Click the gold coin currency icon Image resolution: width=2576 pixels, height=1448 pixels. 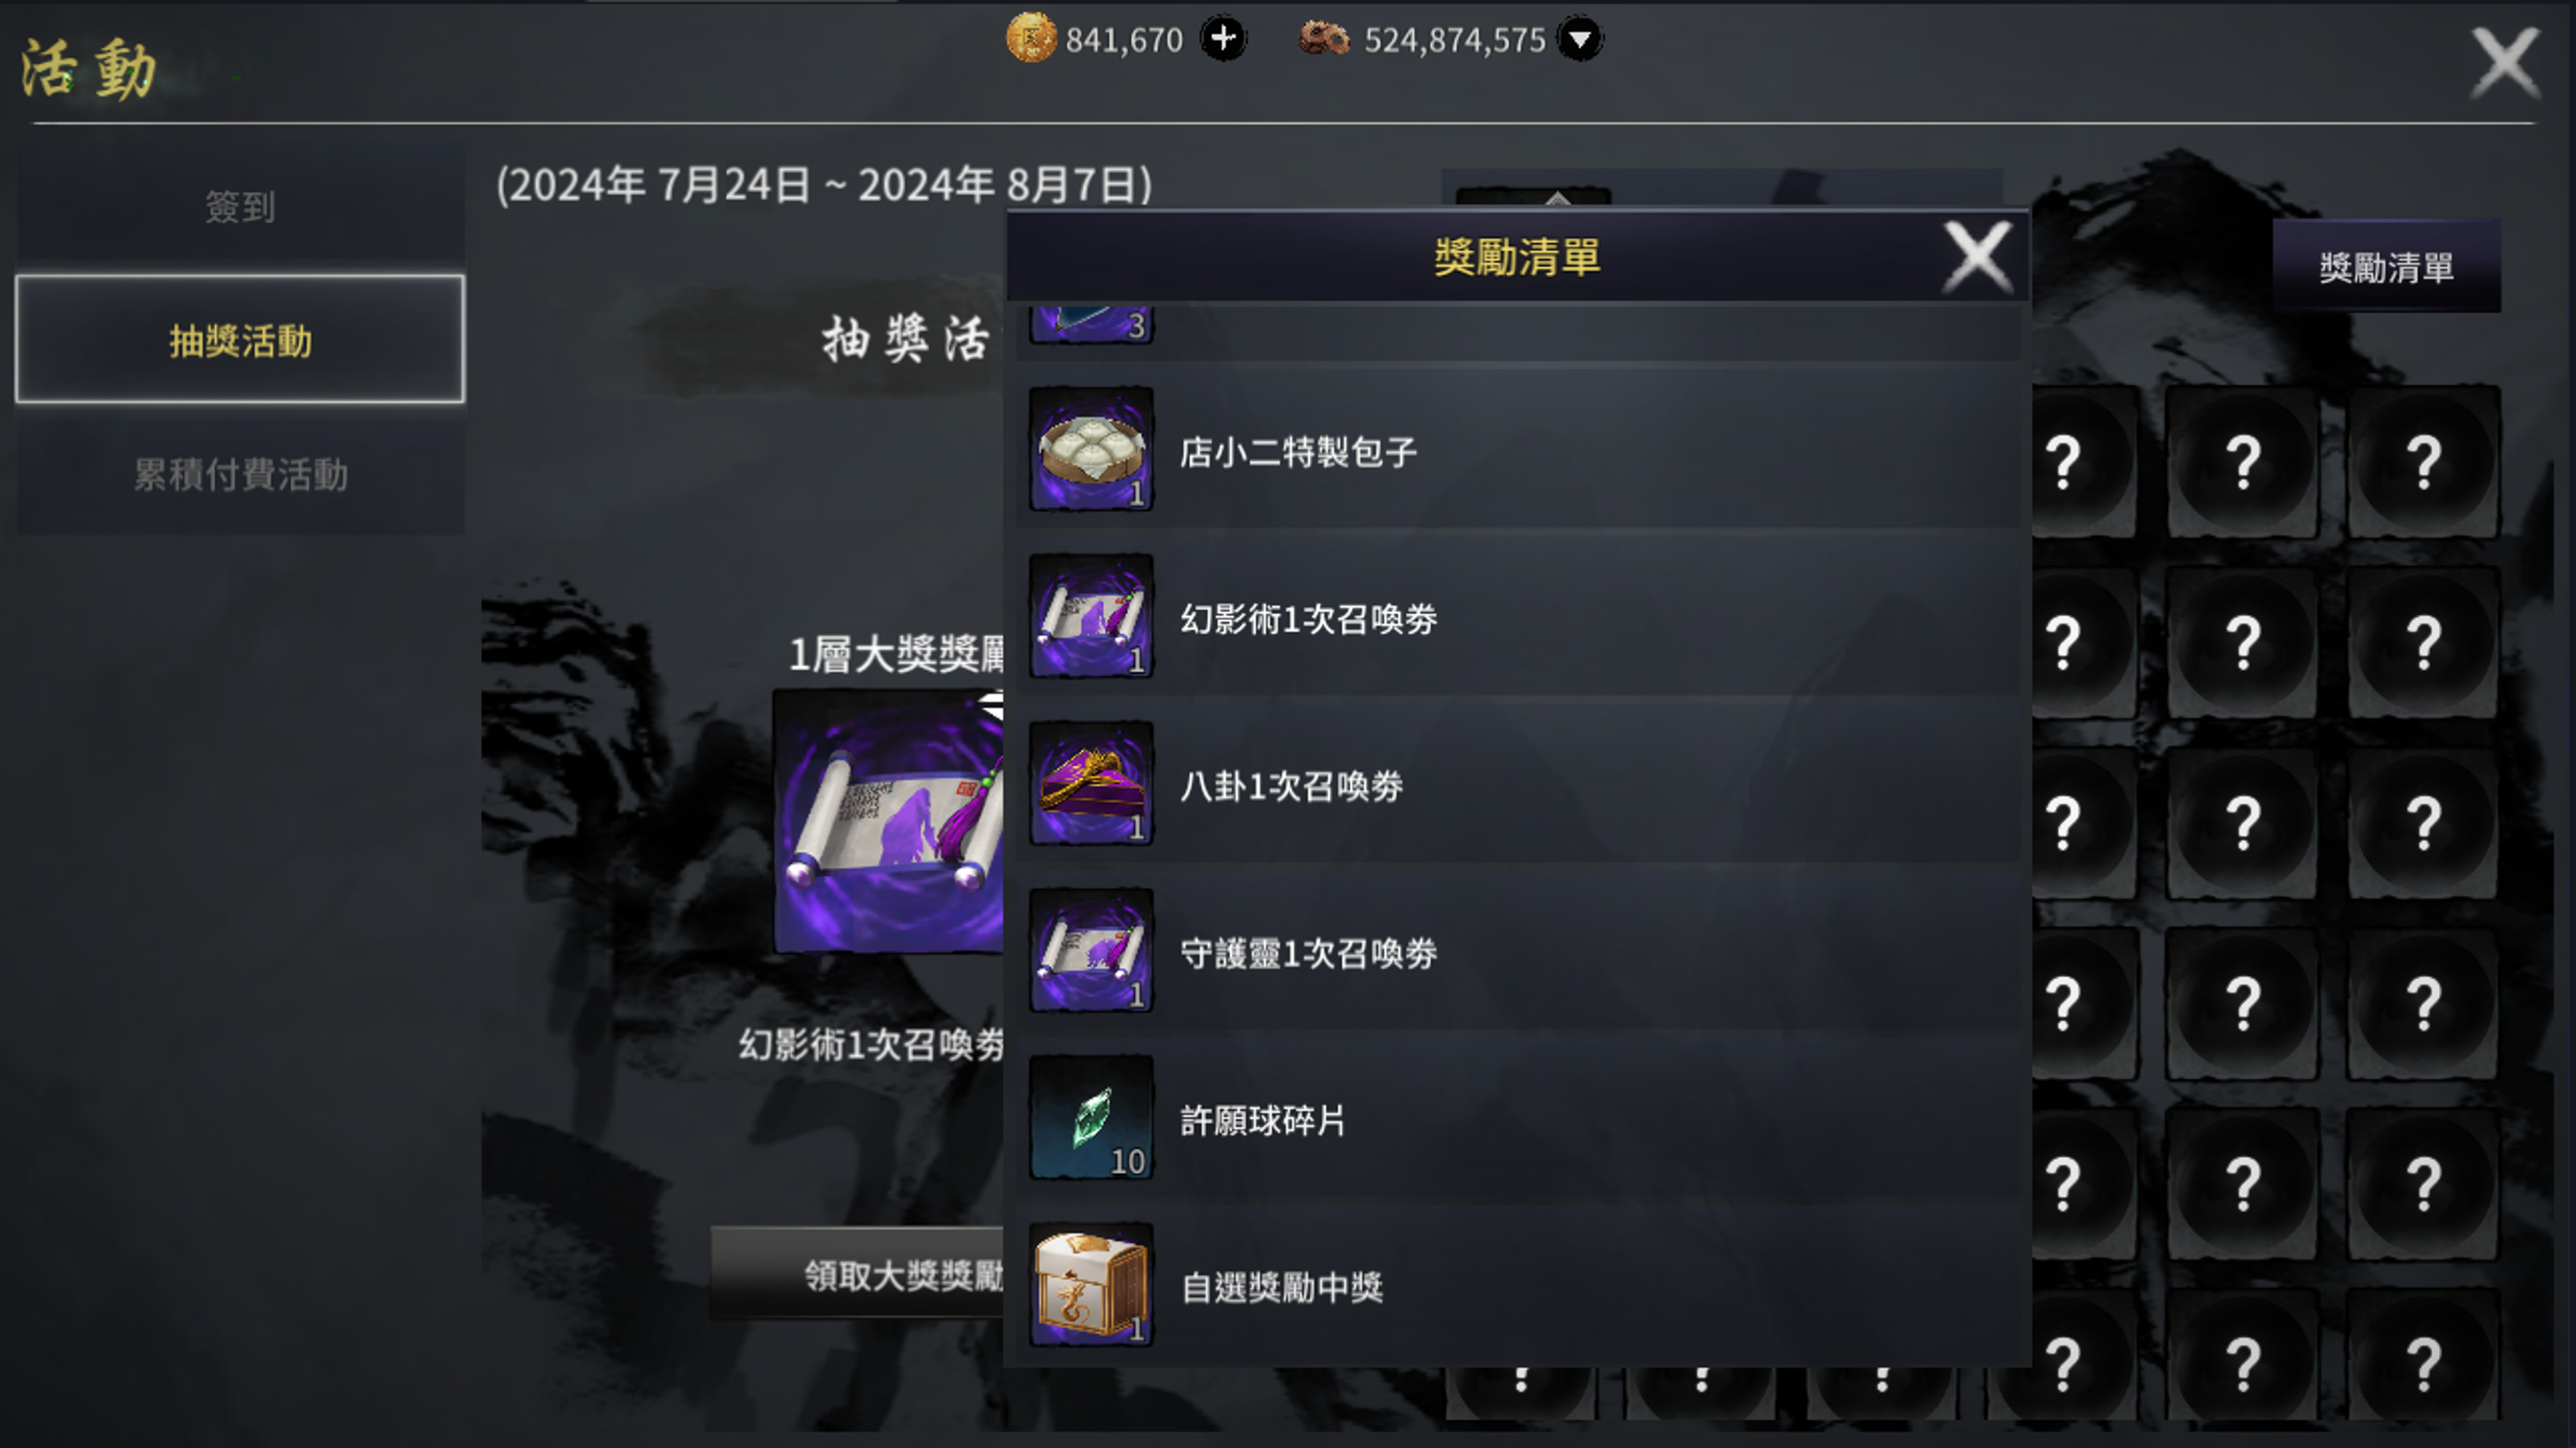(1030, 38)
